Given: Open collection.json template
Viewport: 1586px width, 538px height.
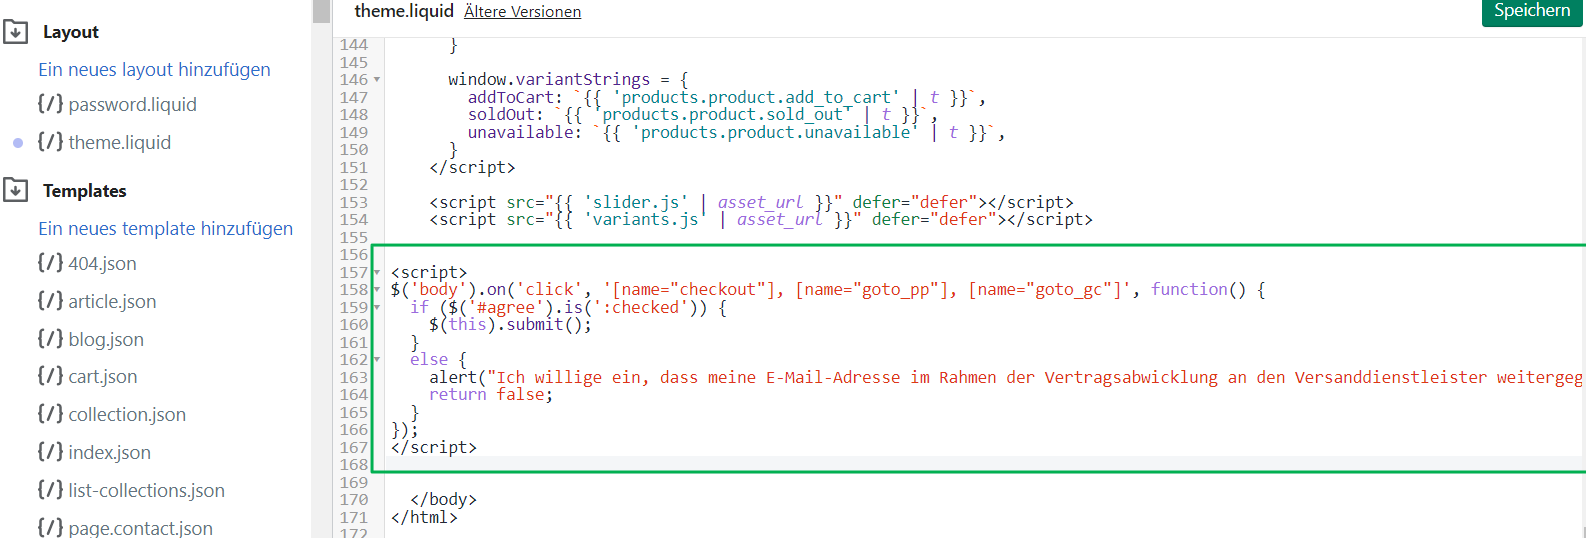Looking at the screenshot, I should (127, 414).
